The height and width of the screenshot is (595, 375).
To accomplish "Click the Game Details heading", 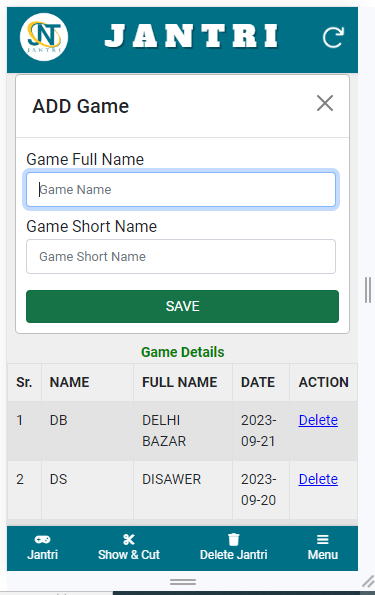I will [x=183, y=352].
